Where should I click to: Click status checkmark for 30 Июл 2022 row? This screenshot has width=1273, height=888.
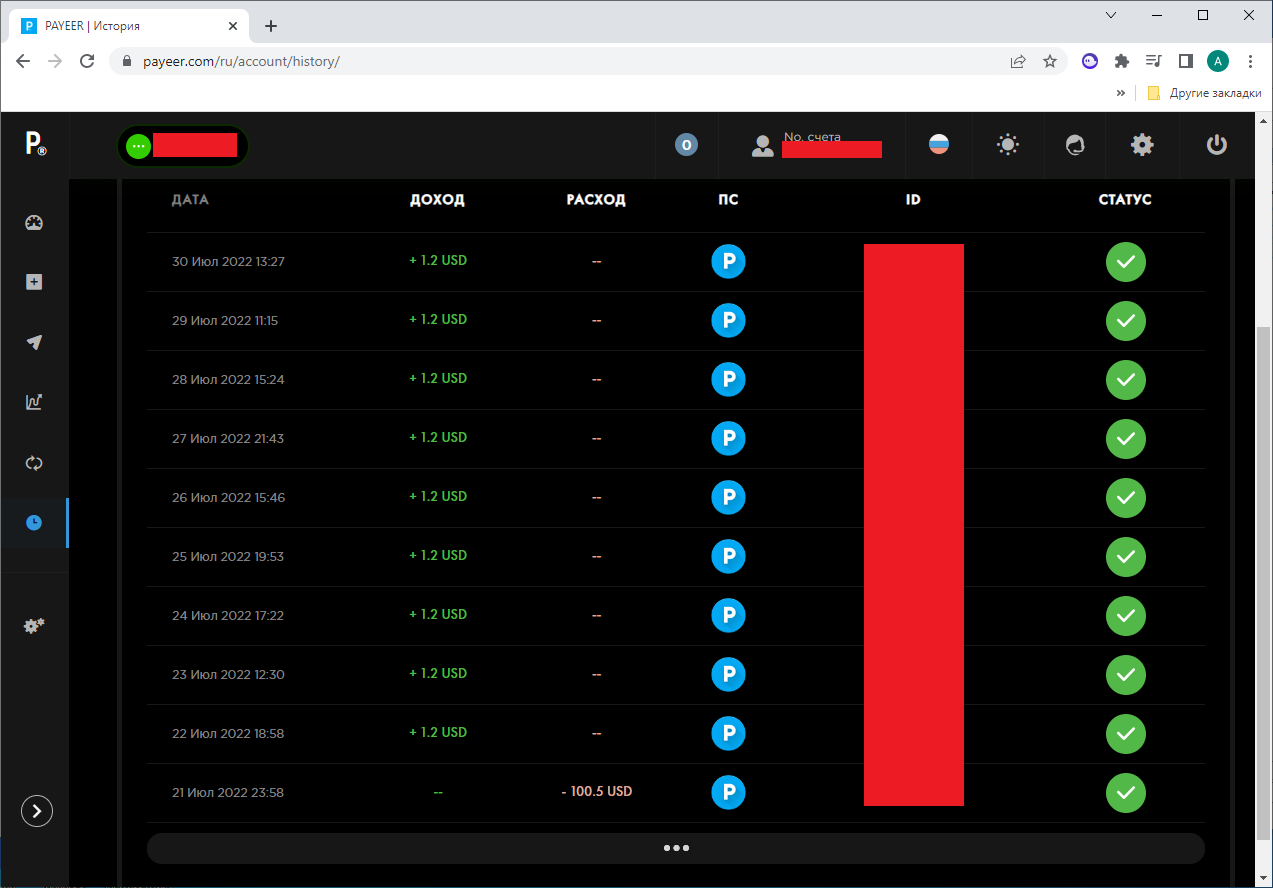coord(1126,262)
